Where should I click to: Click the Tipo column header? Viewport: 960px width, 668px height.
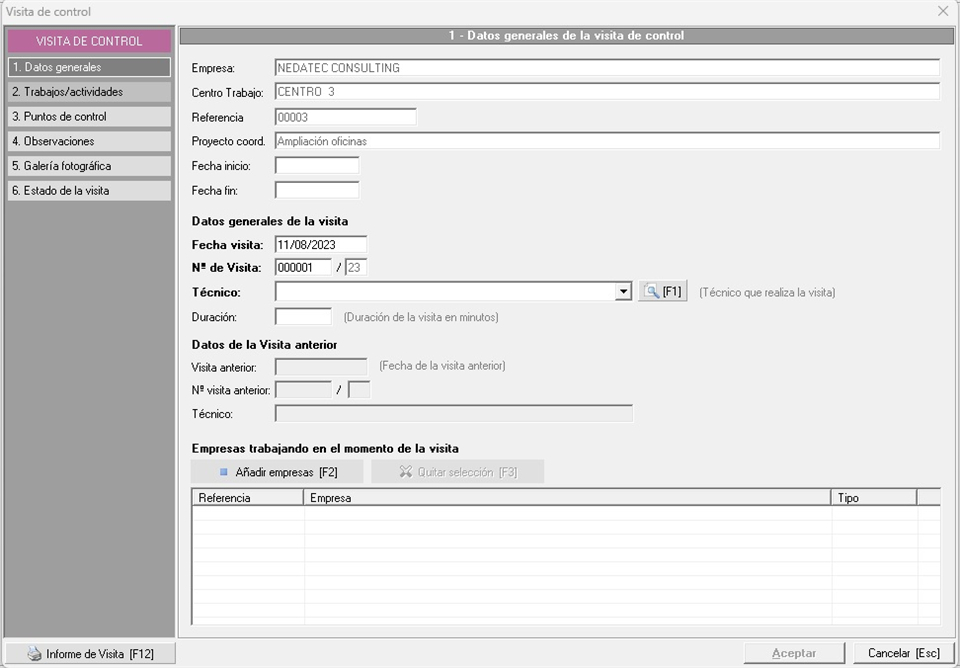coord(872,497)
